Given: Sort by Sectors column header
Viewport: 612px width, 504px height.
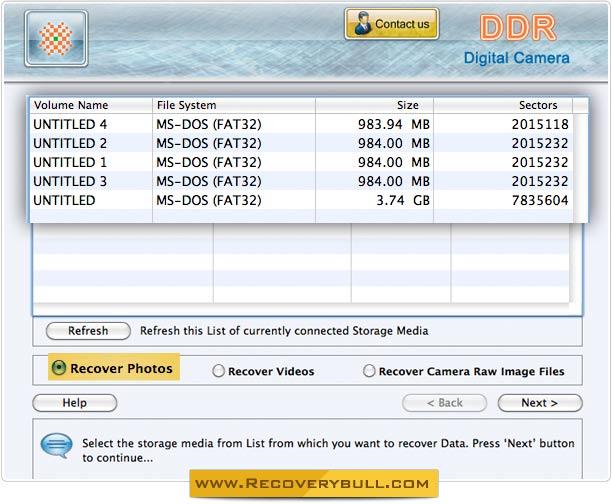Looking at the screenshot, I should (503, 105).
